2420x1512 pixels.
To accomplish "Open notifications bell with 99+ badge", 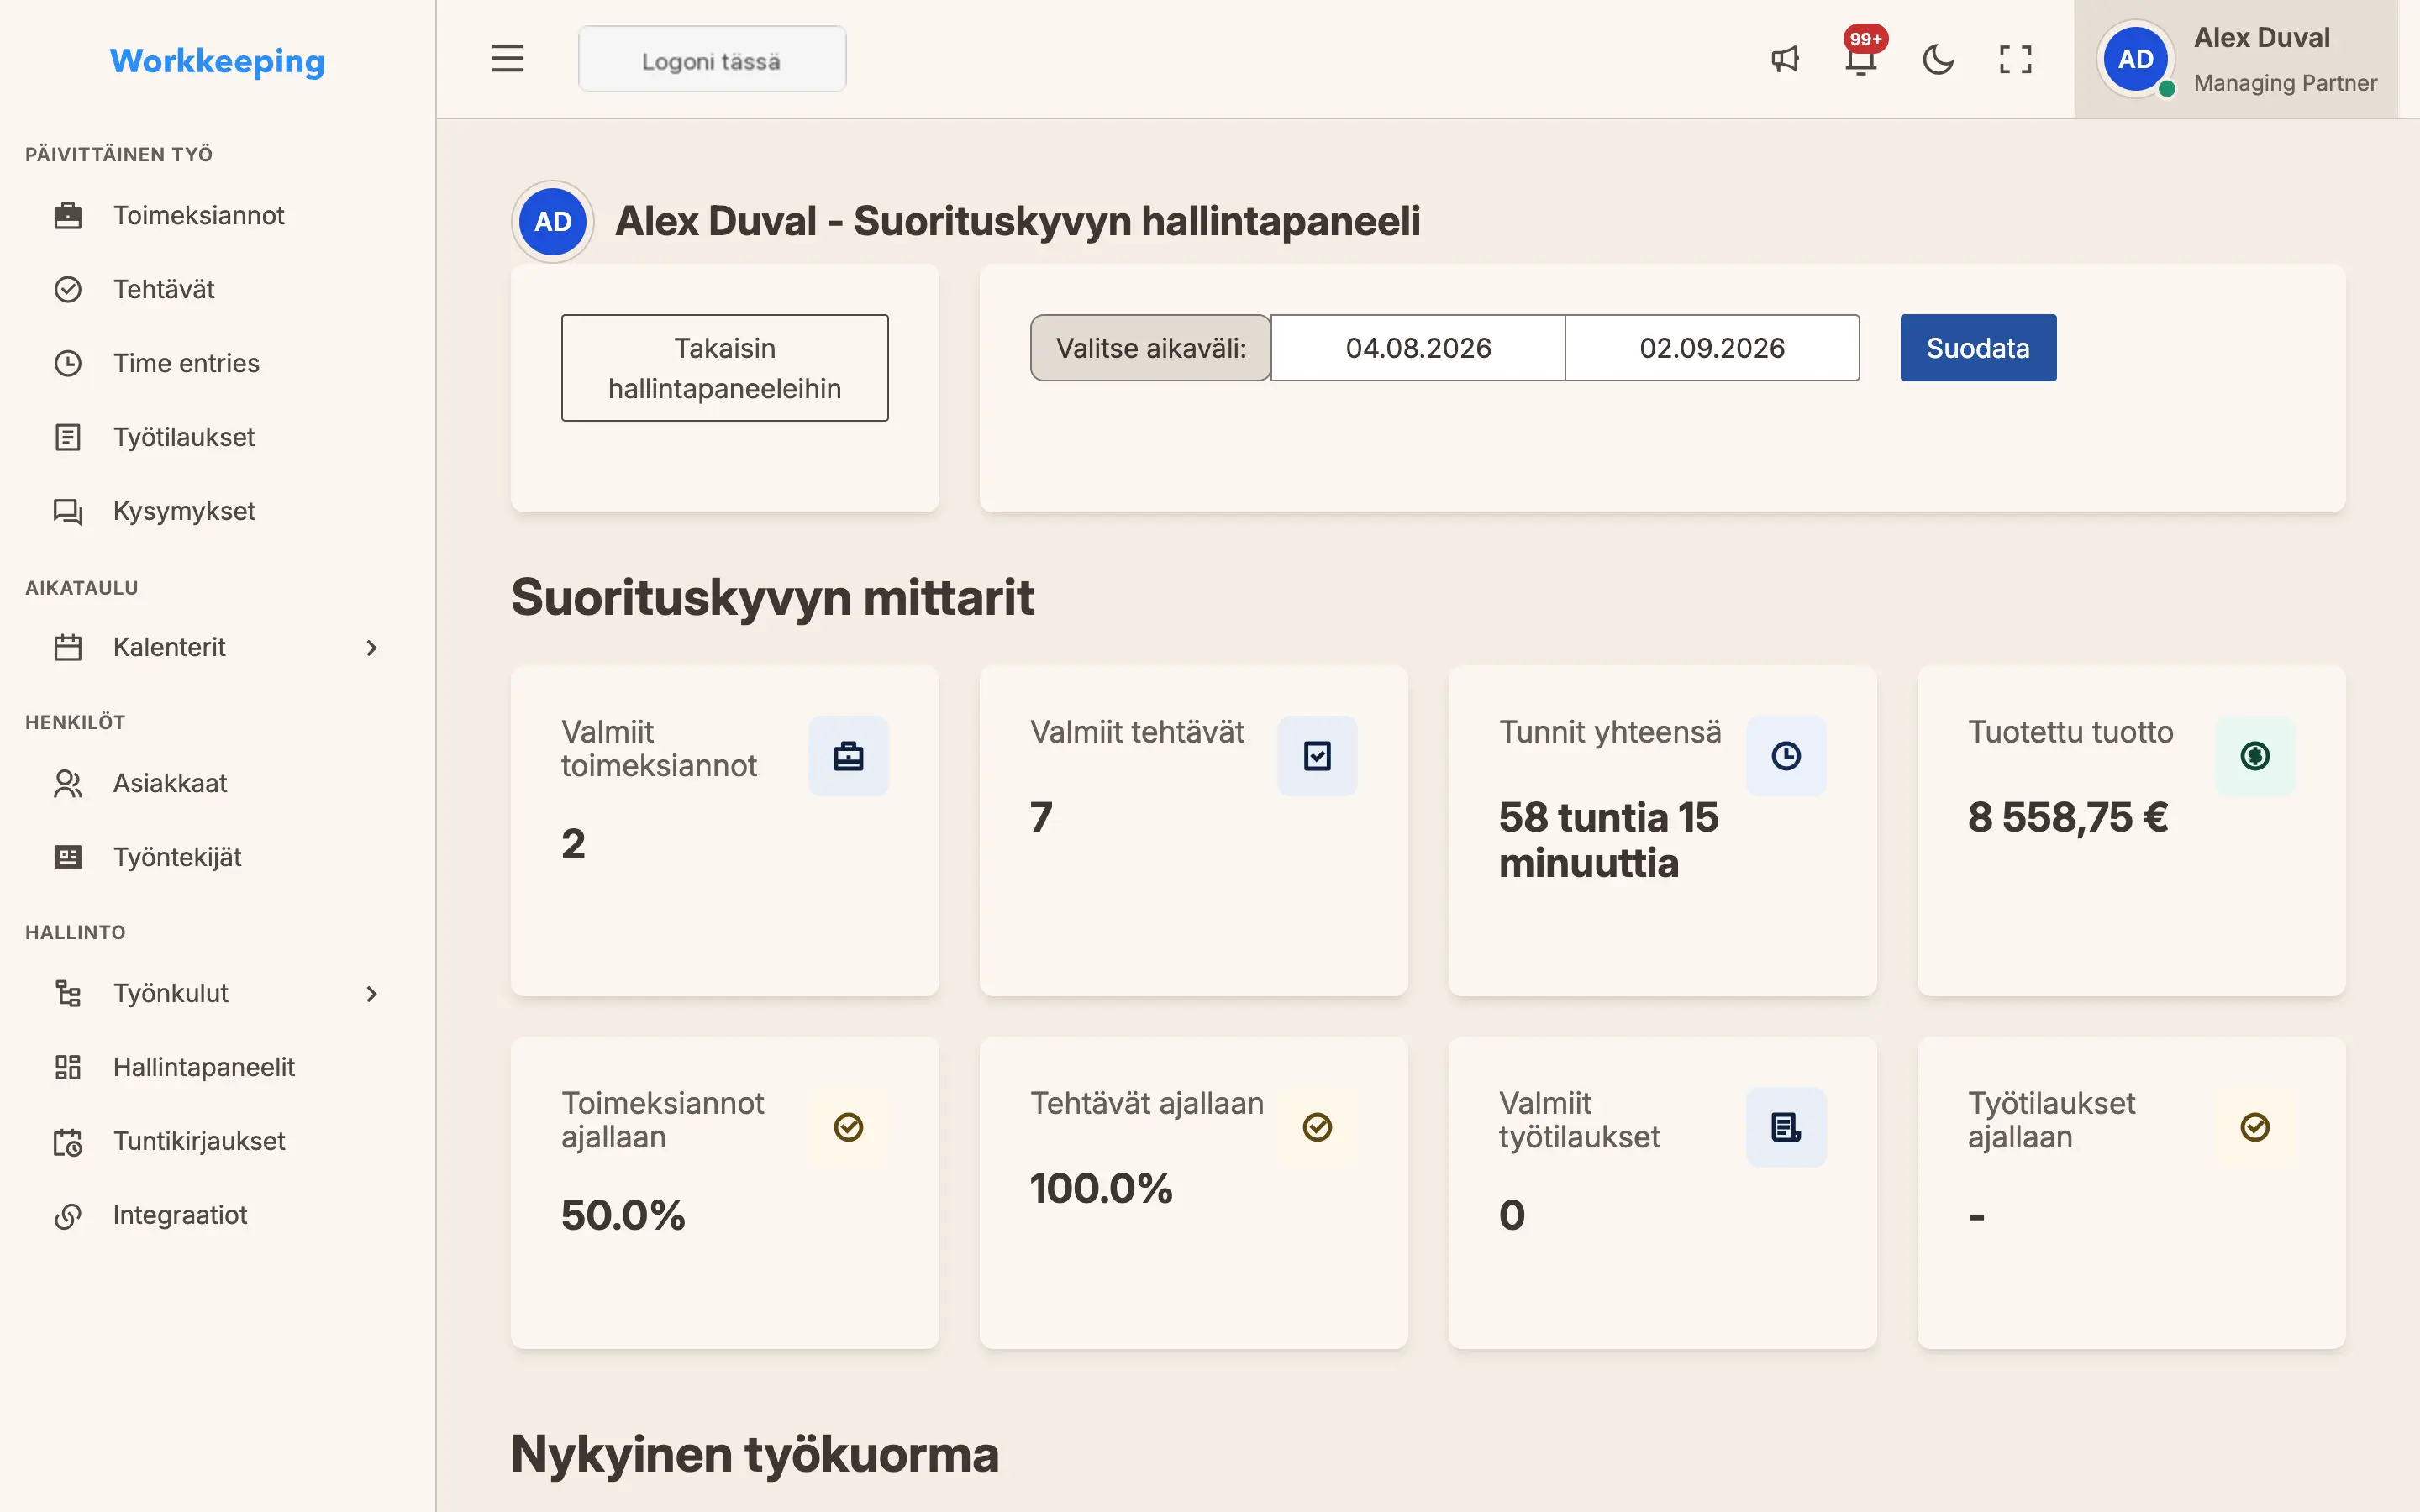I will coord(1861,55).
